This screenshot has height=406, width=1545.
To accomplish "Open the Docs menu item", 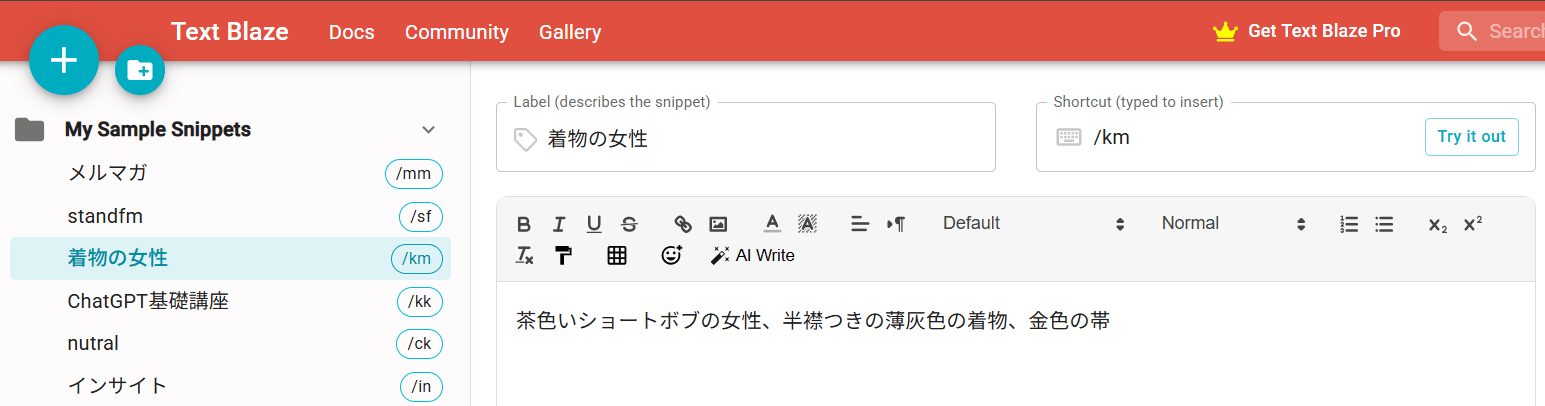I will click(352, 32).
